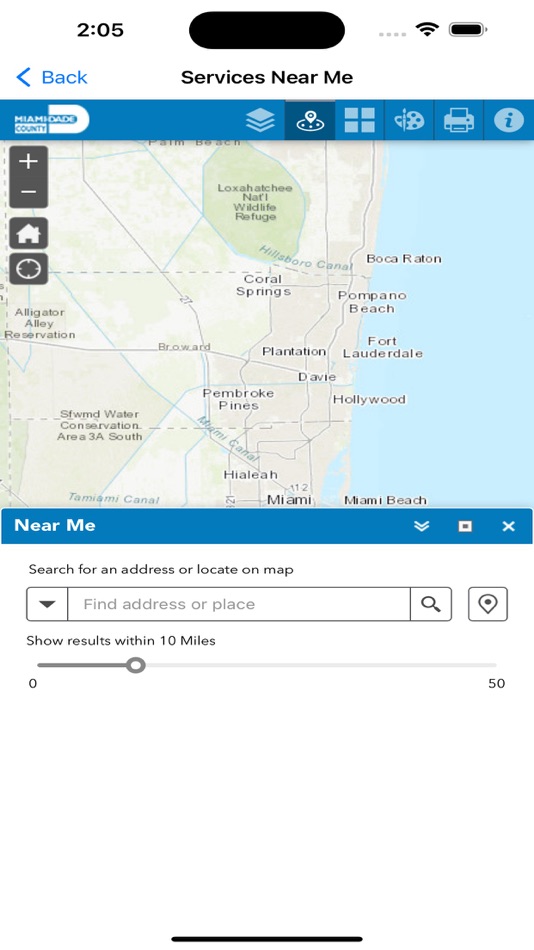The image size is (534, 950).
Task: Click the Alligator Alley Reservation label
Action: point(40,324)
